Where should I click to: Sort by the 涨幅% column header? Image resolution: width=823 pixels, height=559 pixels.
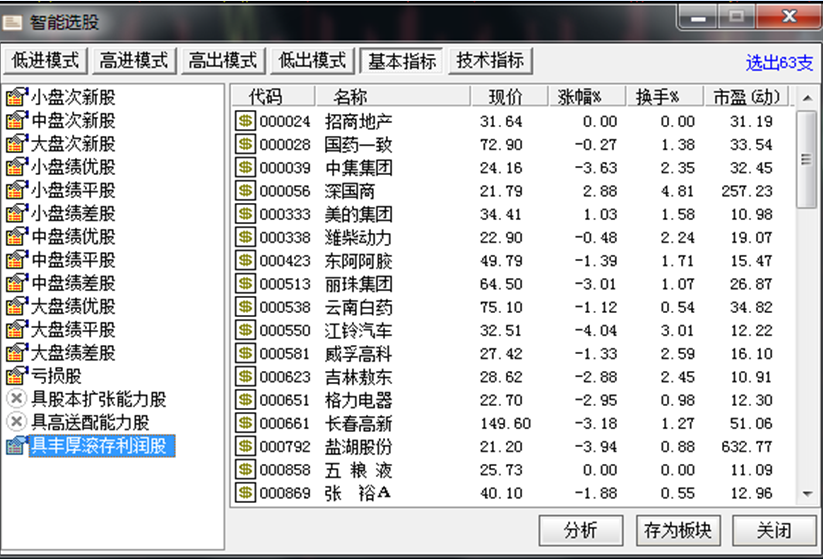[586, 97]
